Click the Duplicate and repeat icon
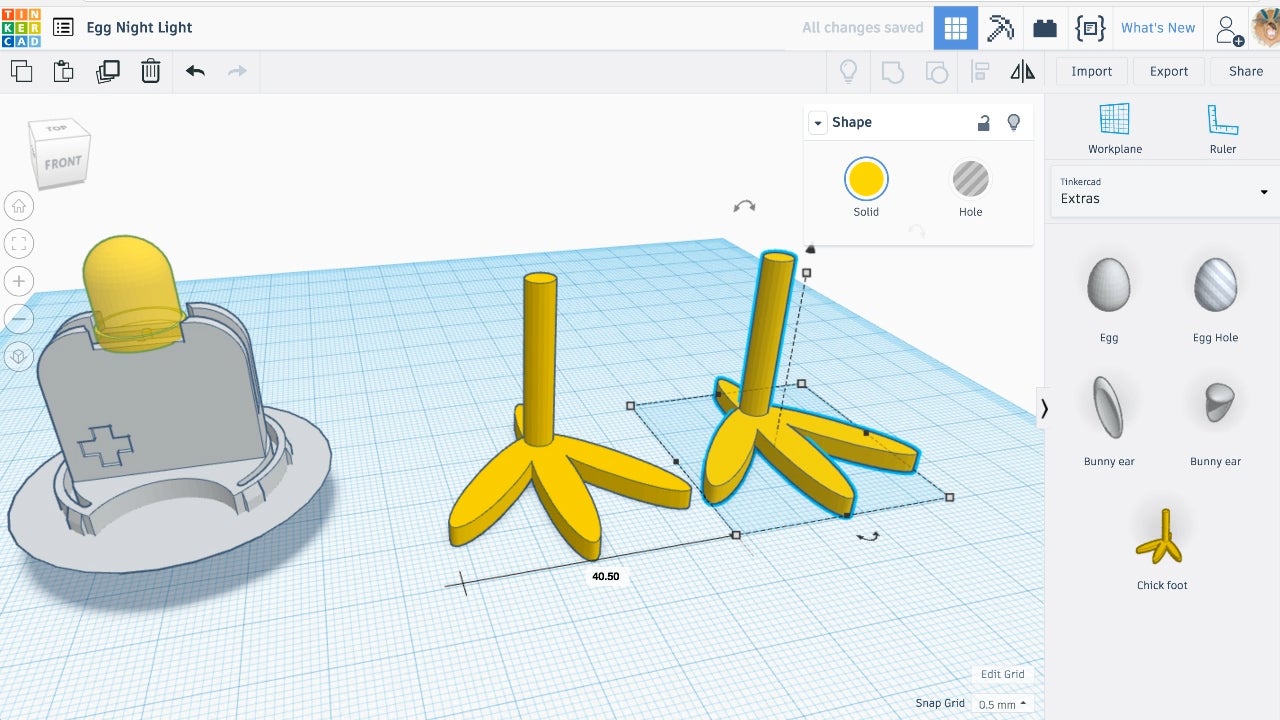The height and width of the screenshot is (720, 1280). click(108, 71)
